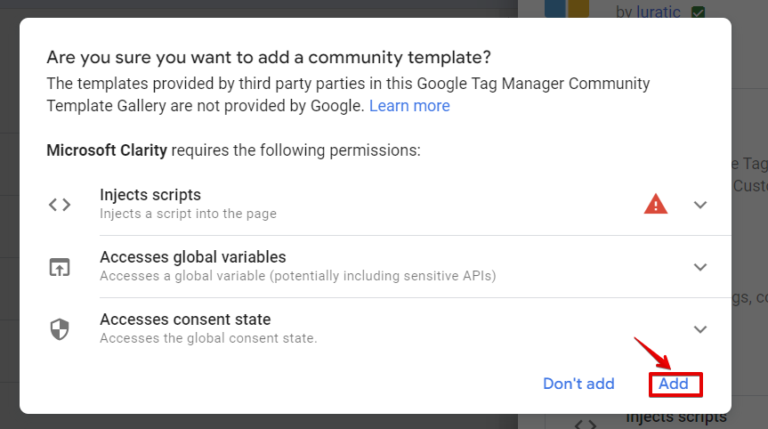Click the green verified checkmark beside luratic
The height and width of the screenshot is (429, 768).
pyautogui.click(x=698, y=12)
